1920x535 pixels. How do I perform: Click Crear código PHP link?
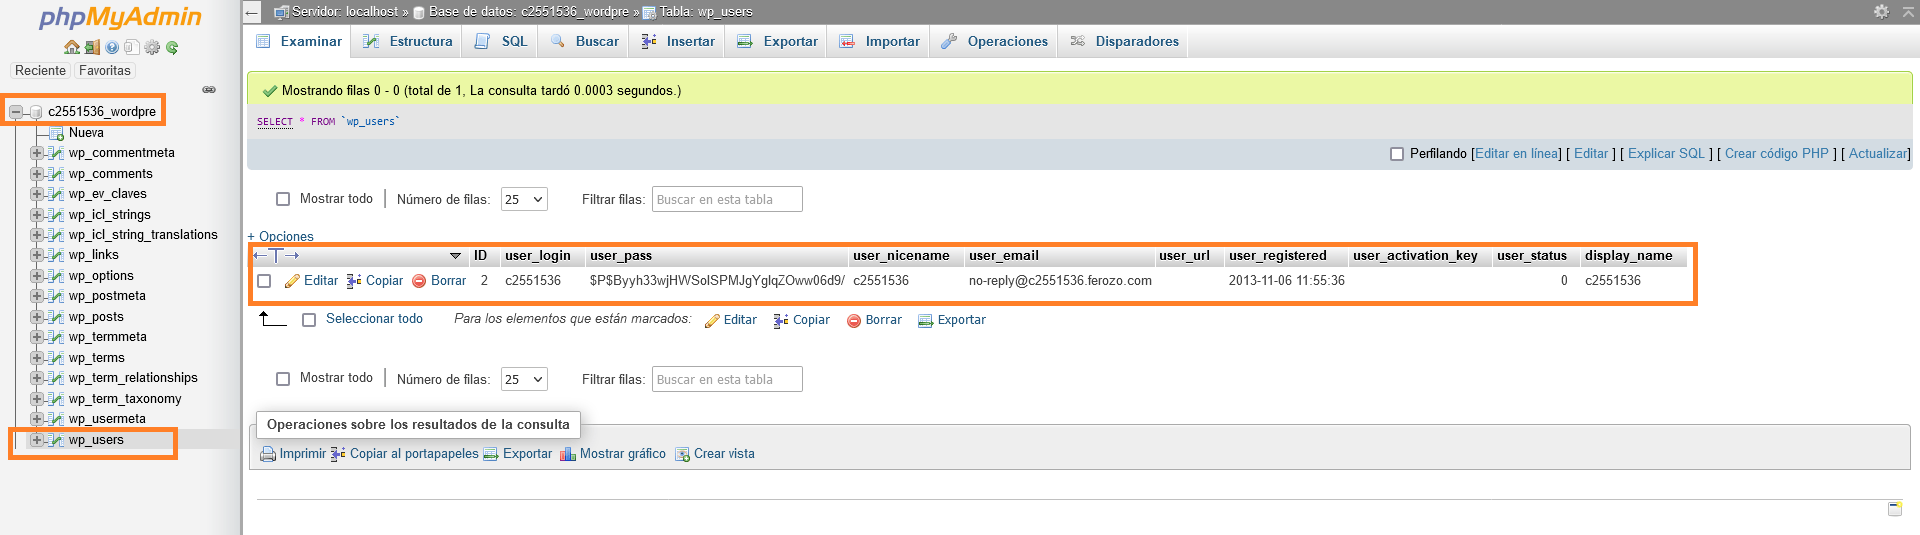[x=1776, y=154]
